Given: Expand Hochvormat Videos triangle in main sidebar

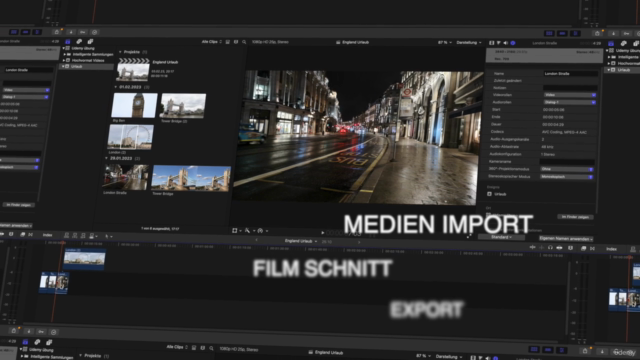Looking at the screenshot, I should (64, 60).
